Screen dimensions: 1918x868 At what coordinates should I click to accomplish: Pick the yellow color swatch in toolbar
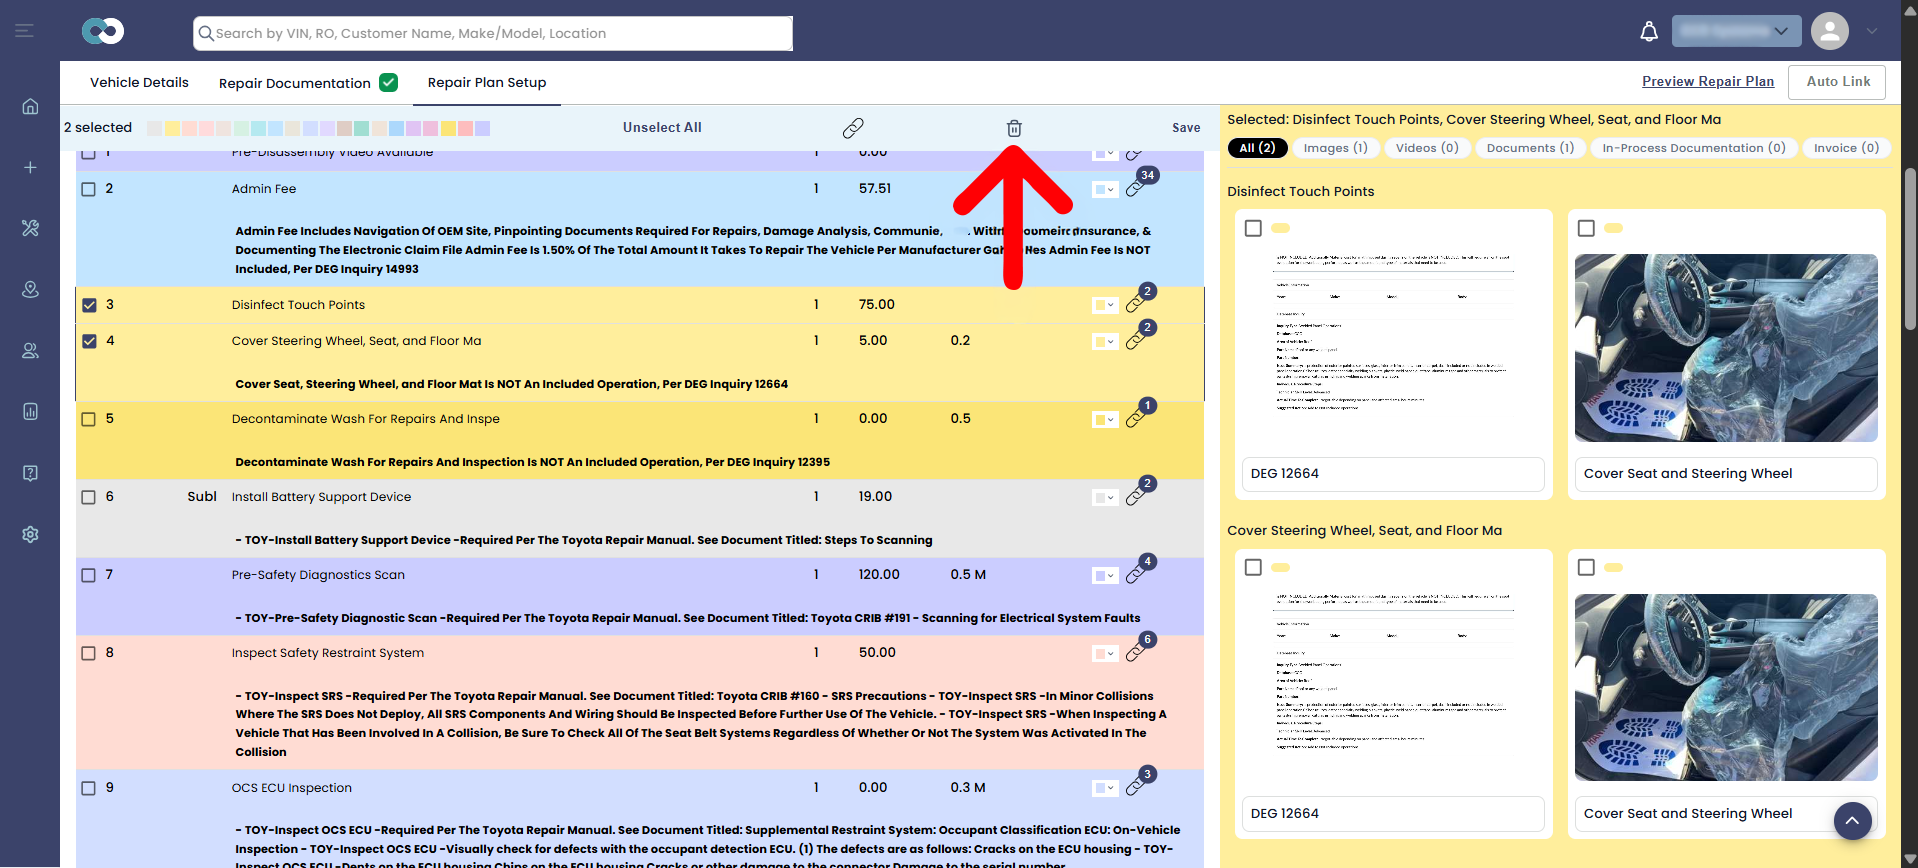(172, 128)
